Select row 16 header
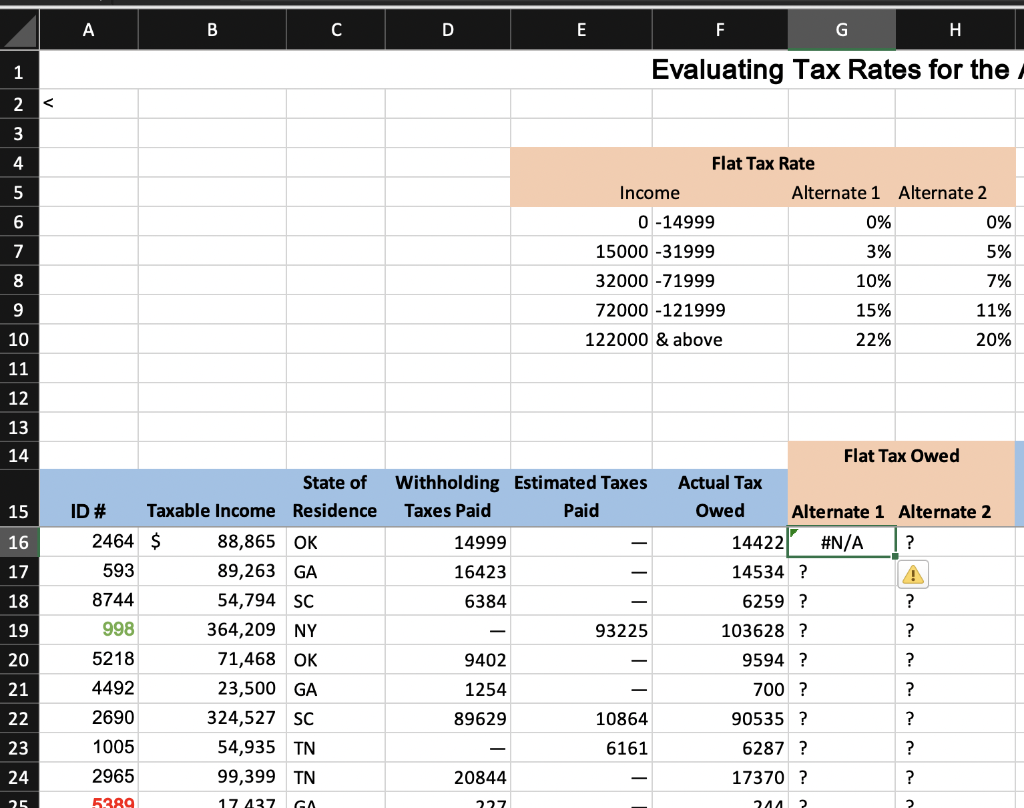The width and height of the screenshot is (1024, 808). click(19, 542)
